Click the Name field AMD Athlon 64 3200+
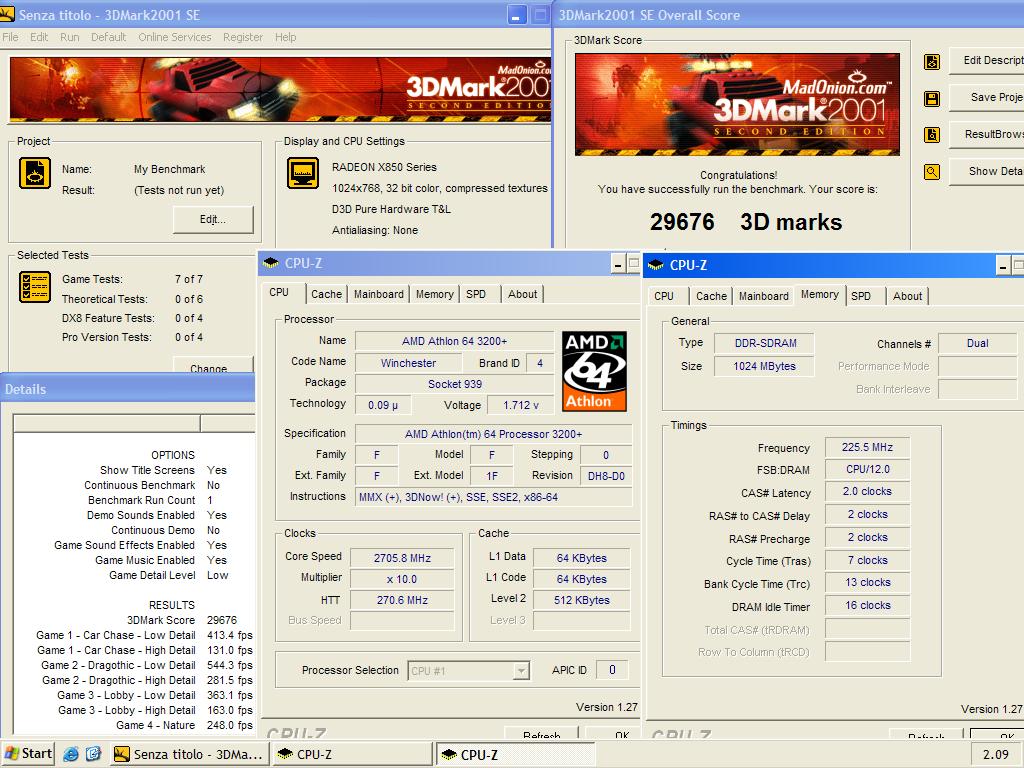The image size is (1024, 768). point(455,341)
